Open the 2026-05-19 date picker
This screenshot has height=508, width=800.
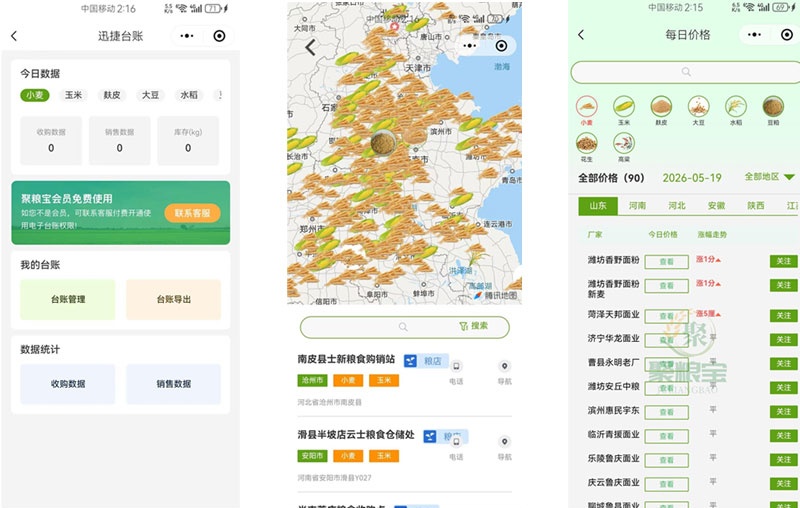point(692,178)
